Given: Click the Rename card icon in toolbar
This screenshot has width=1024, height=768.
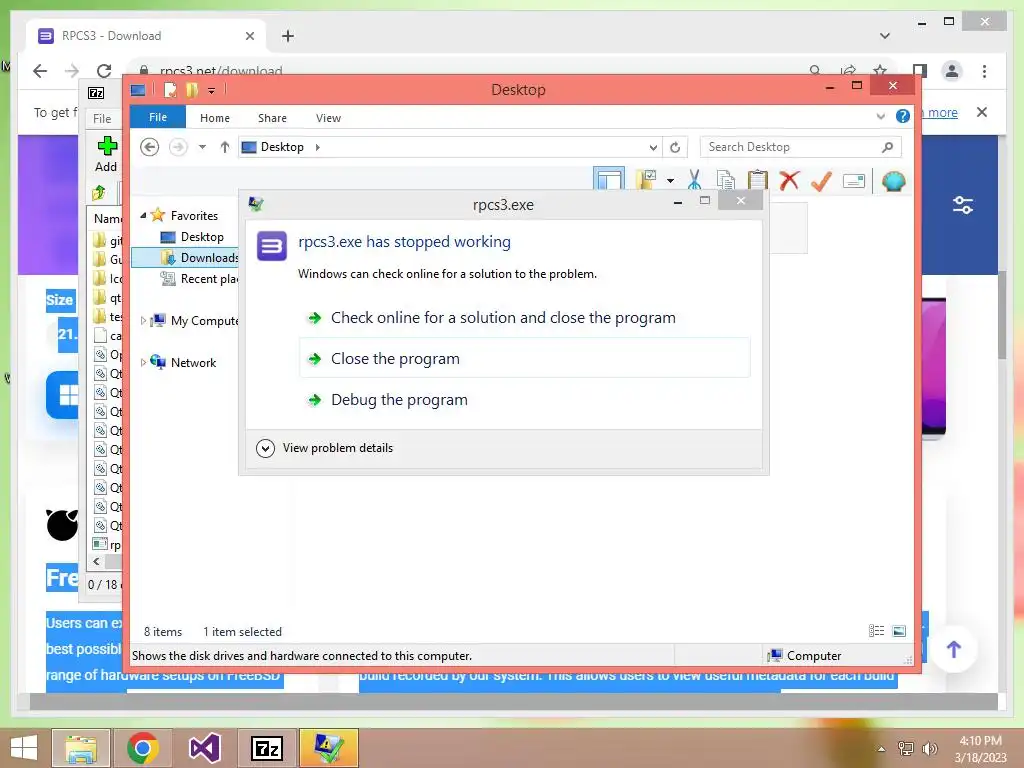Looking at the screenshot, I should tap(854, 181).
